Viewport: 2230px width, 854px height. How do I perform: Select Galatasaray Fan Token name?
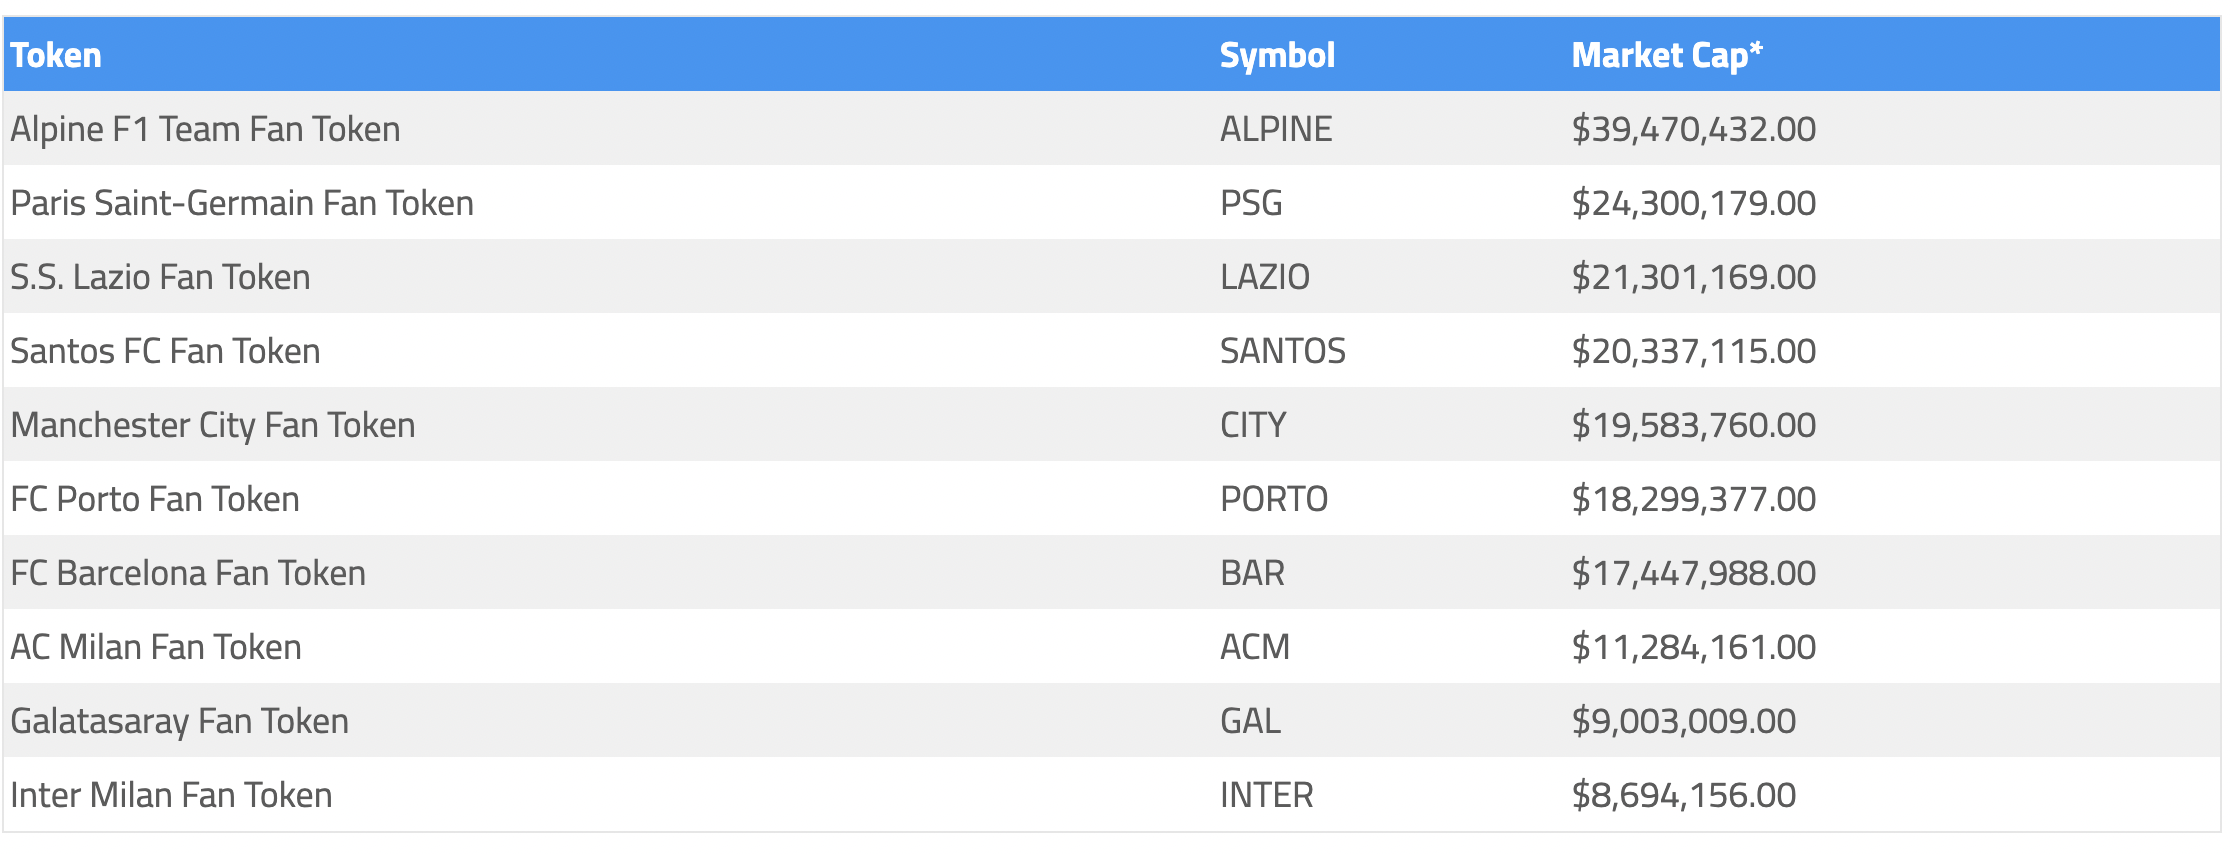(x=180, y=721)
